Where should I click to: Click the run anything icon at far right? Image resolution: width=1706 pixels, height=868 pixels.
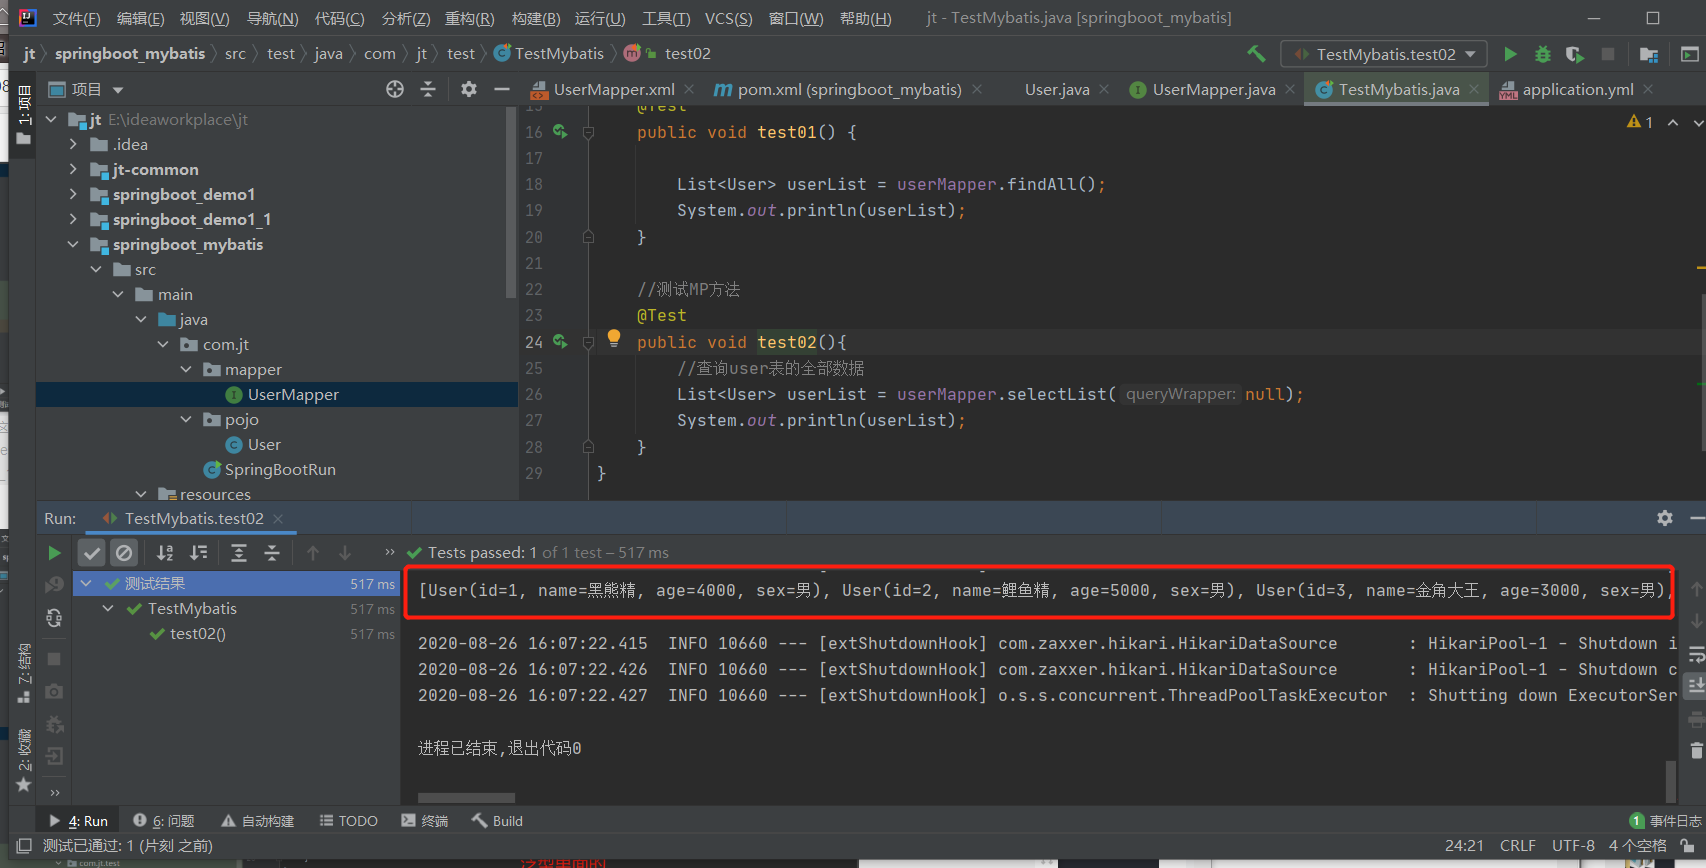[1690, 54]
